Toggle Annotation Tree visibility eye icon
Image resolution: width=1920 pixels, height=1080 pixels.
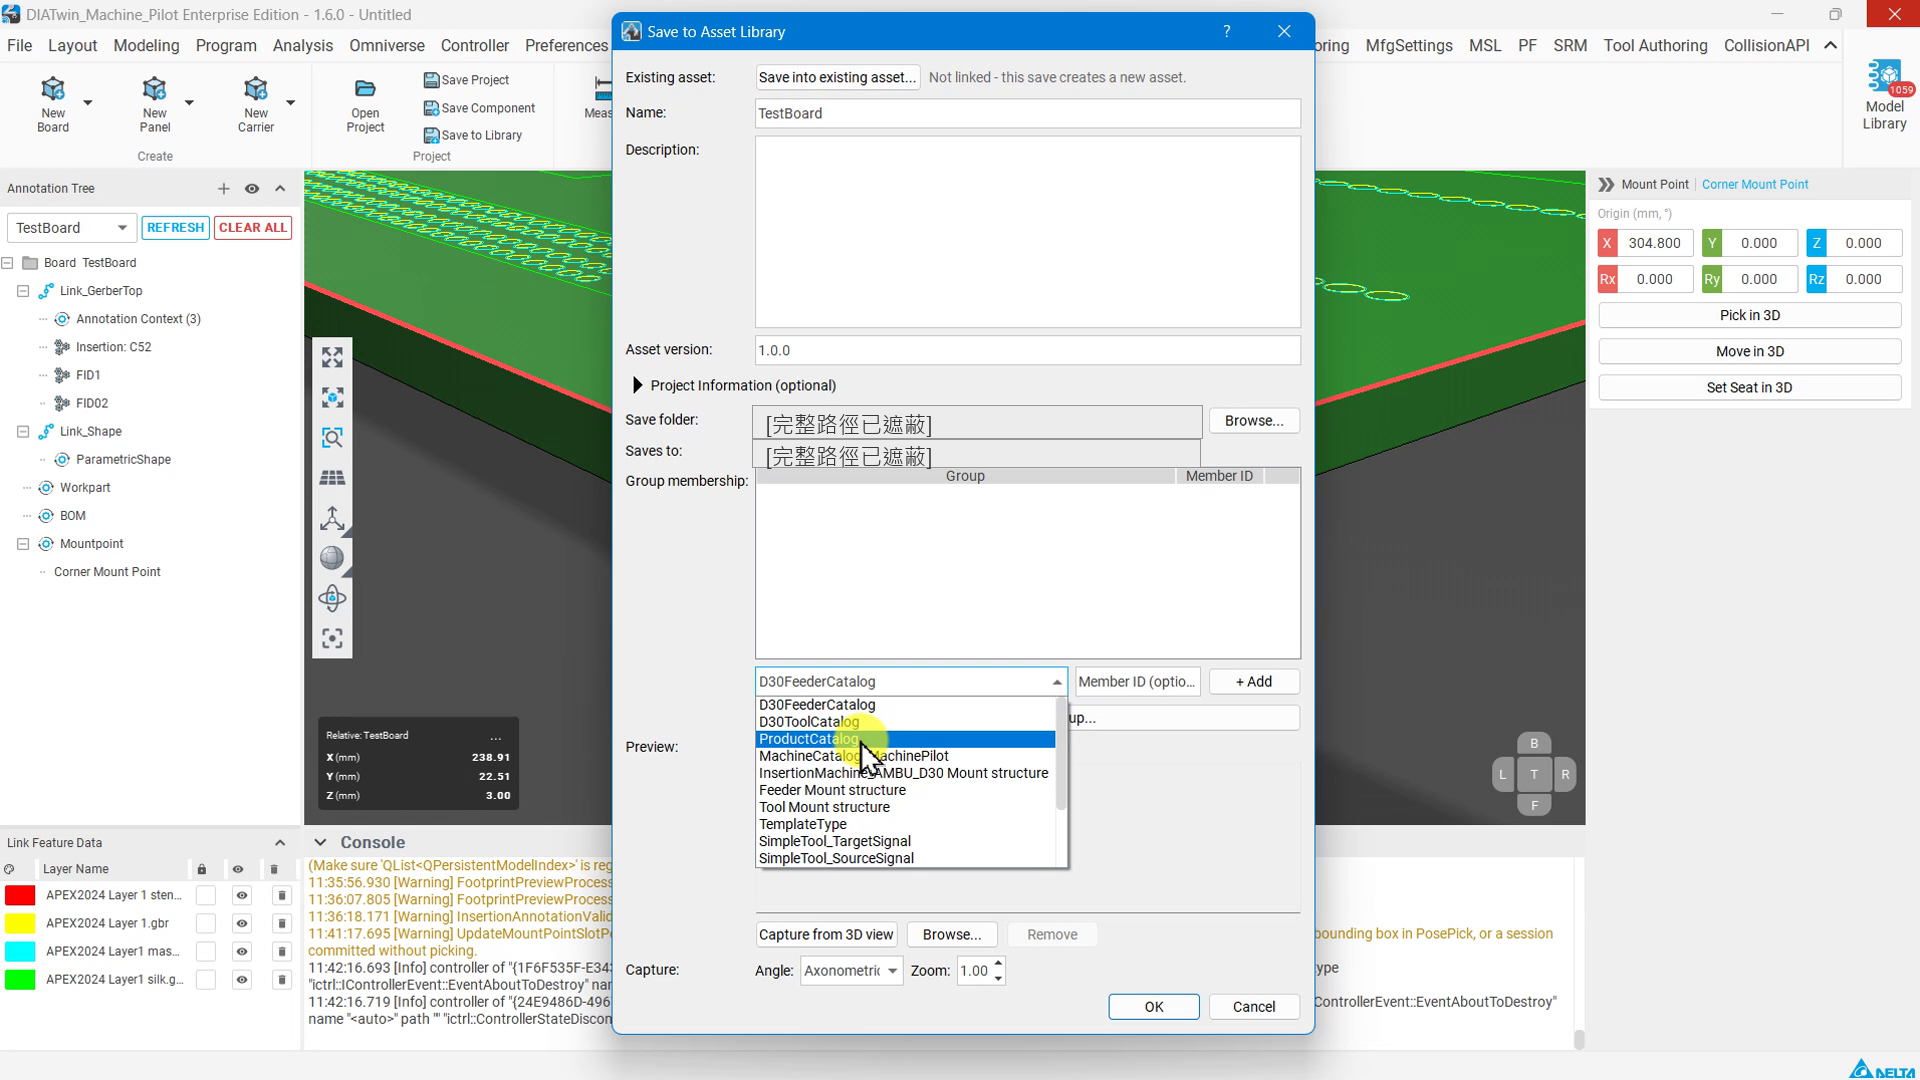(252, 188)
